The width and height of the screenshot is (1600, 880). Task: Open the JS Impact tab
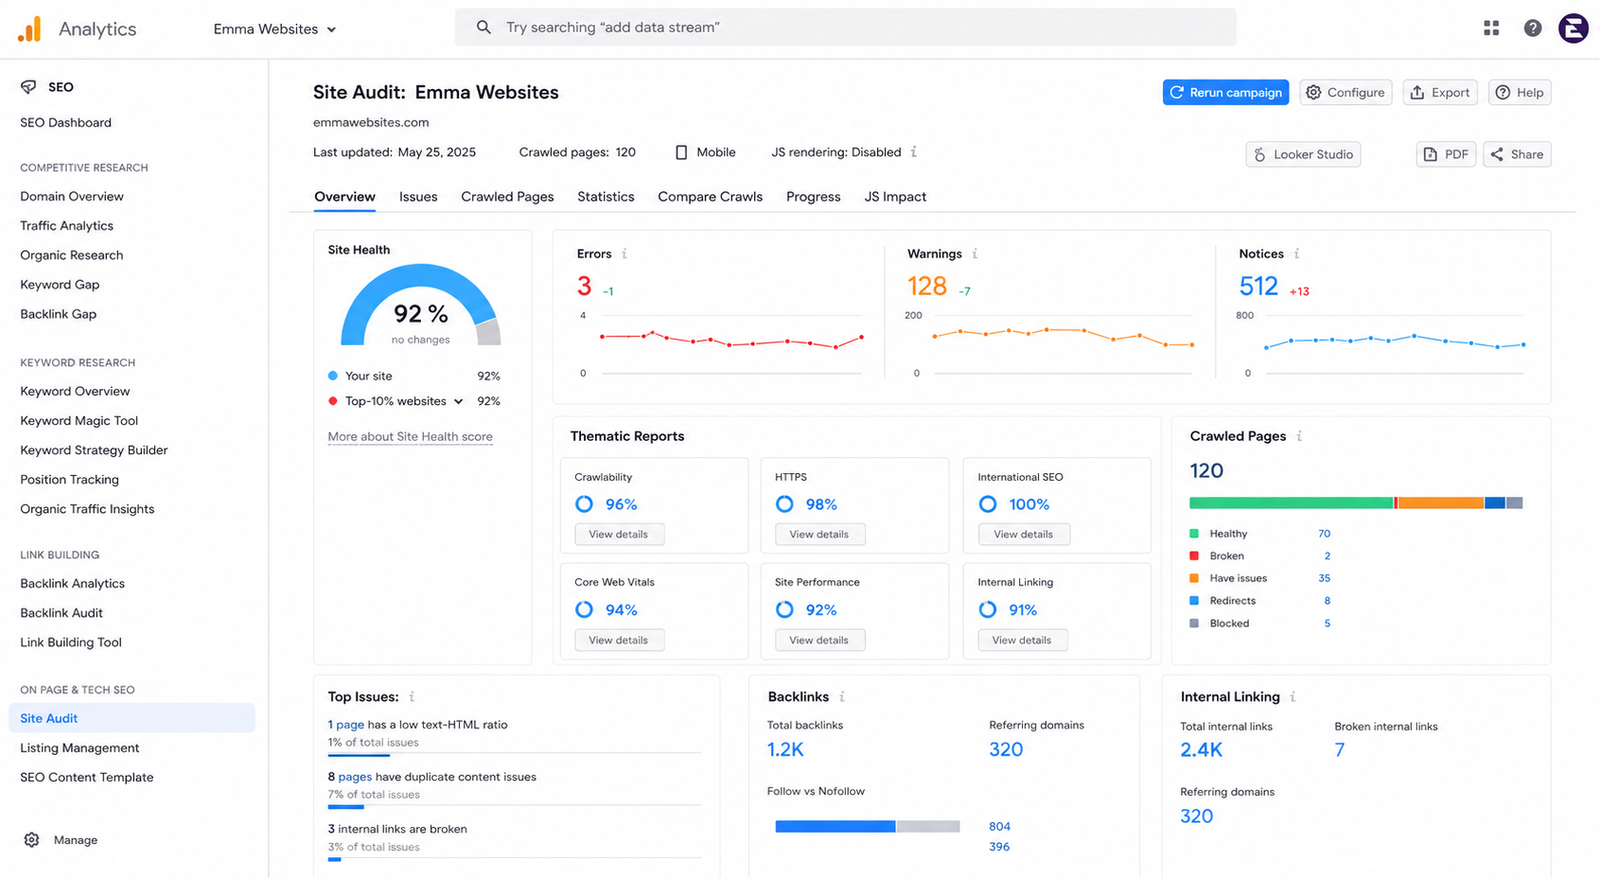pyautogui.click(x=895, y=197)
